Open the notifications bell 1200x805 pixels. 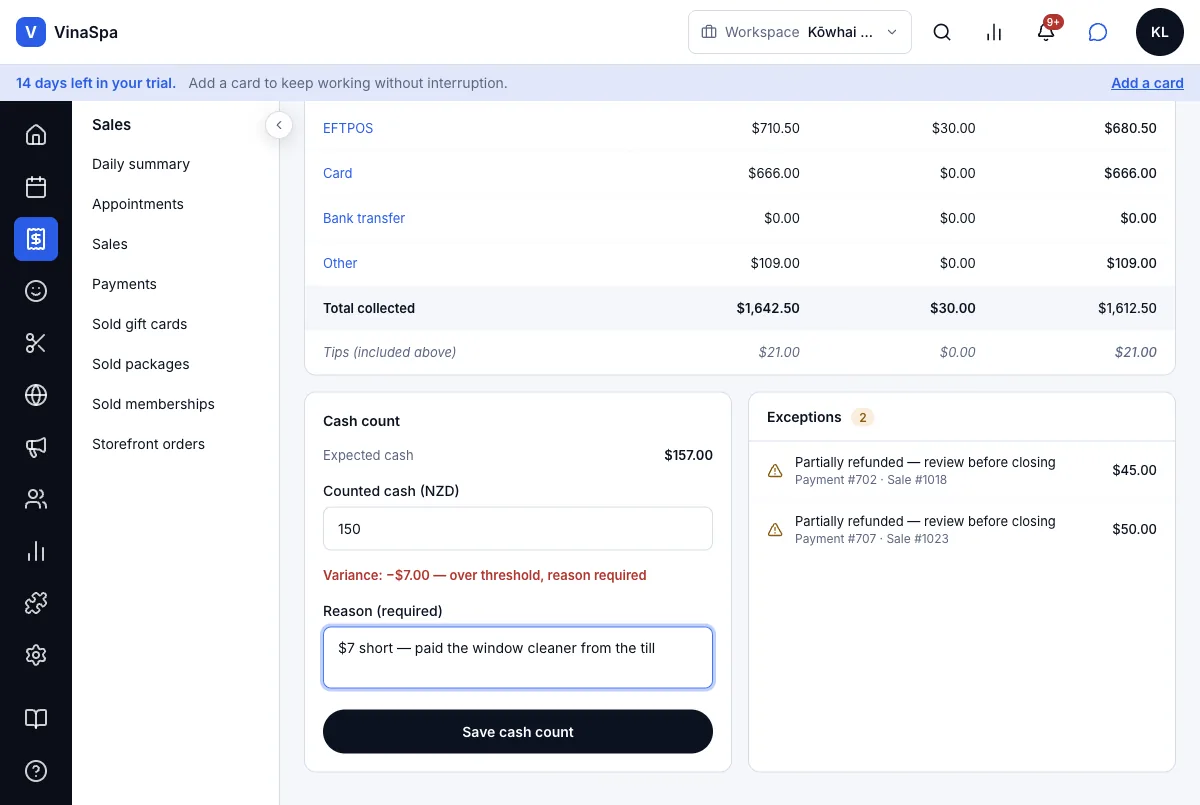click(1046, 32)
